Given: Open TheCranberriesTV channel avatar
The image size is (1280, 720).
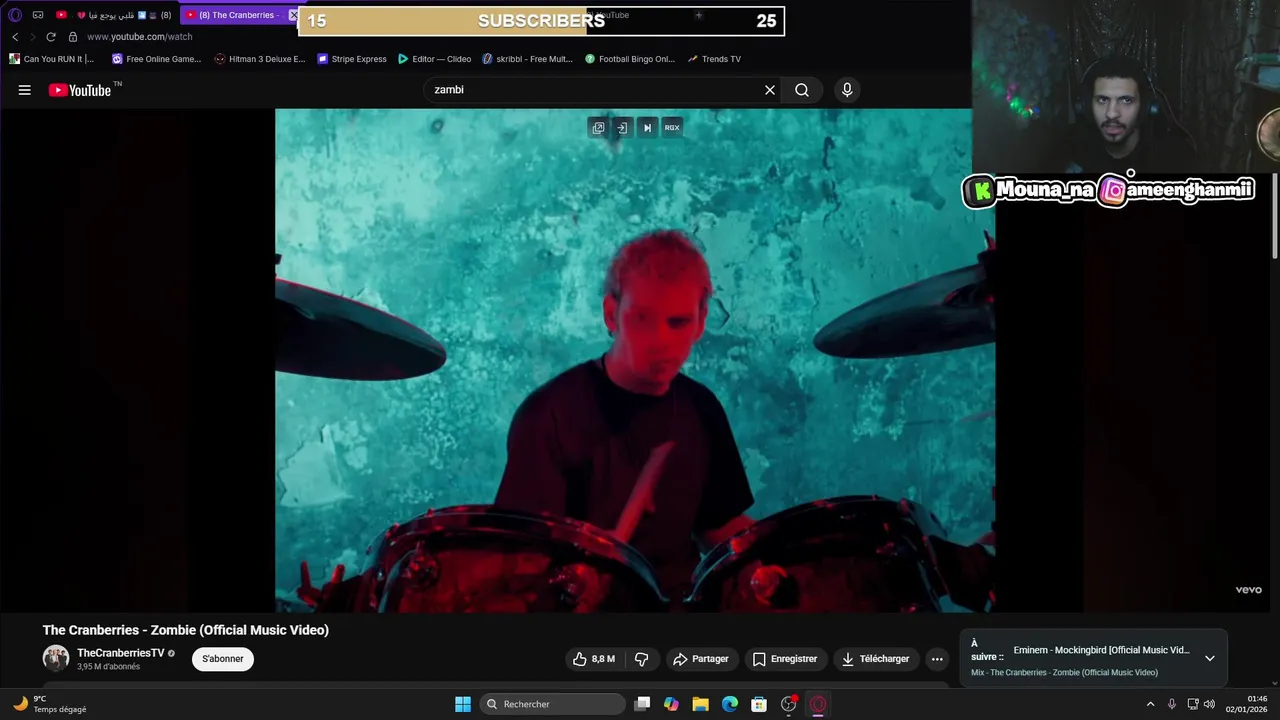Looking at the screenshot, I should (56, 658).
